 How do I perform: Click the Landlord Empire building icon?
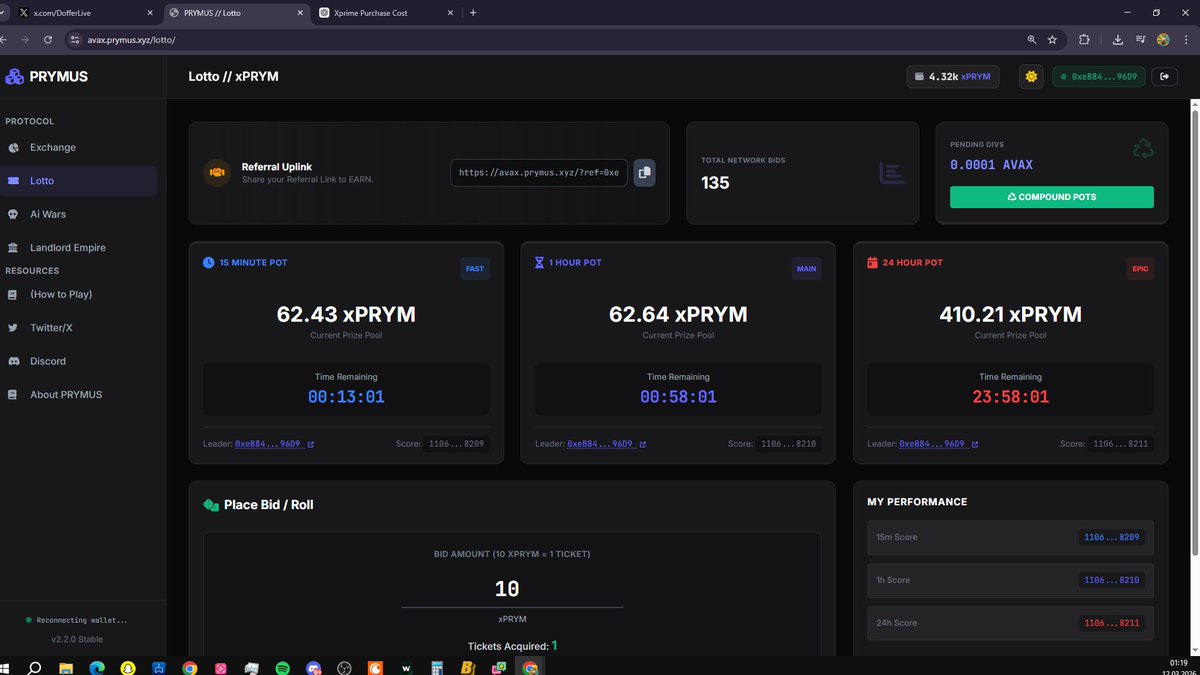[x=13, y=247]
